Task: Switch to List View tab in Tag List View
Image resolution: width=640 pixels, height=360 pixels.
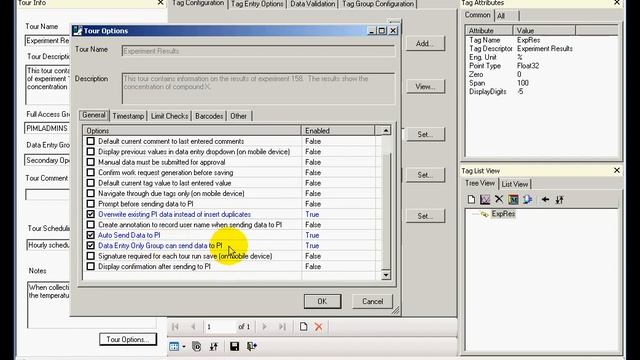Action: point(515,184)
